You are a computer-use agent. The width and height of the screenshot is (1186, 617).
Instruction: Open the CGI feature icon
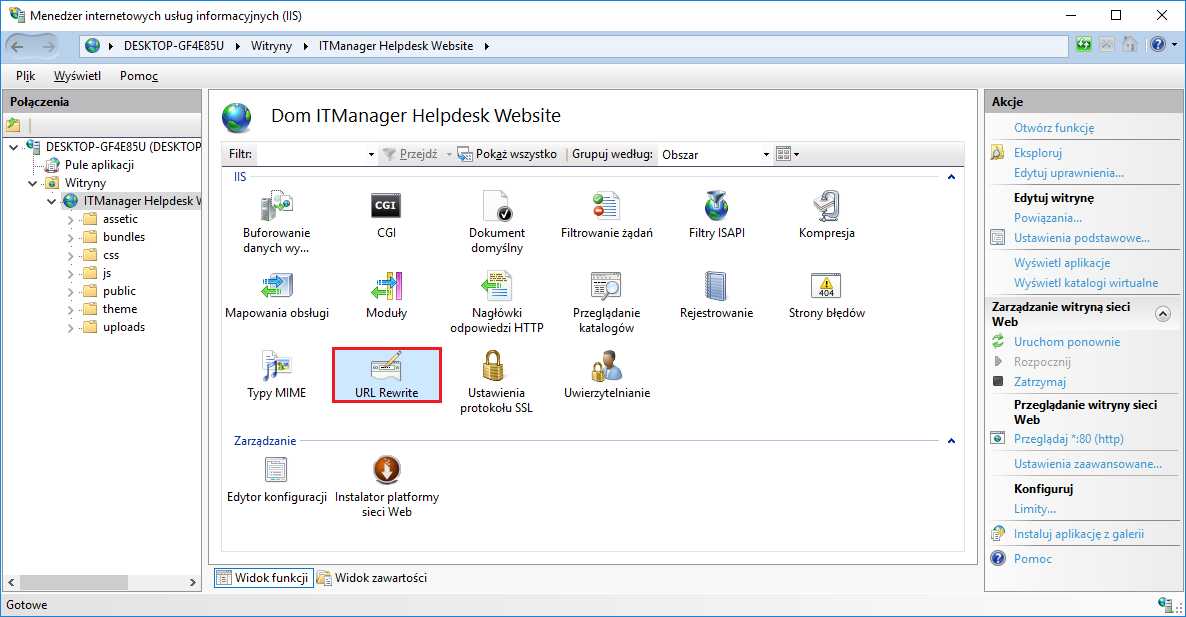click(386, 206)
